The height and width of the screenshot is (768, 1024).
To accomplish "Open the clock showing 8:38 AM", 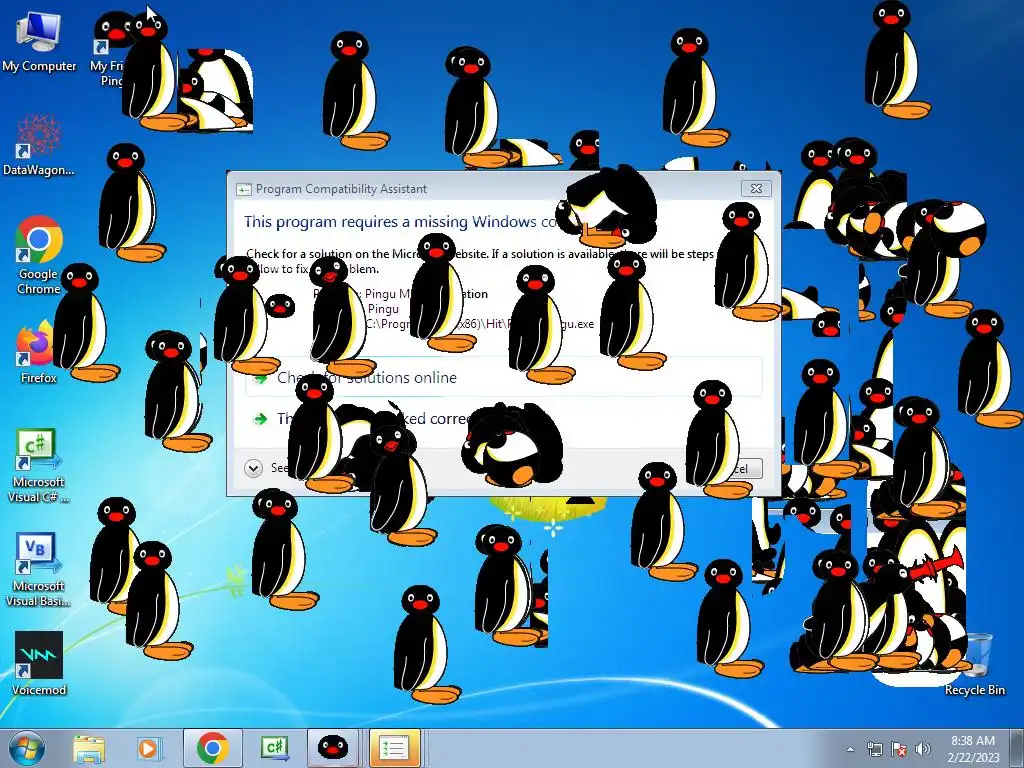I will [973, 748].
